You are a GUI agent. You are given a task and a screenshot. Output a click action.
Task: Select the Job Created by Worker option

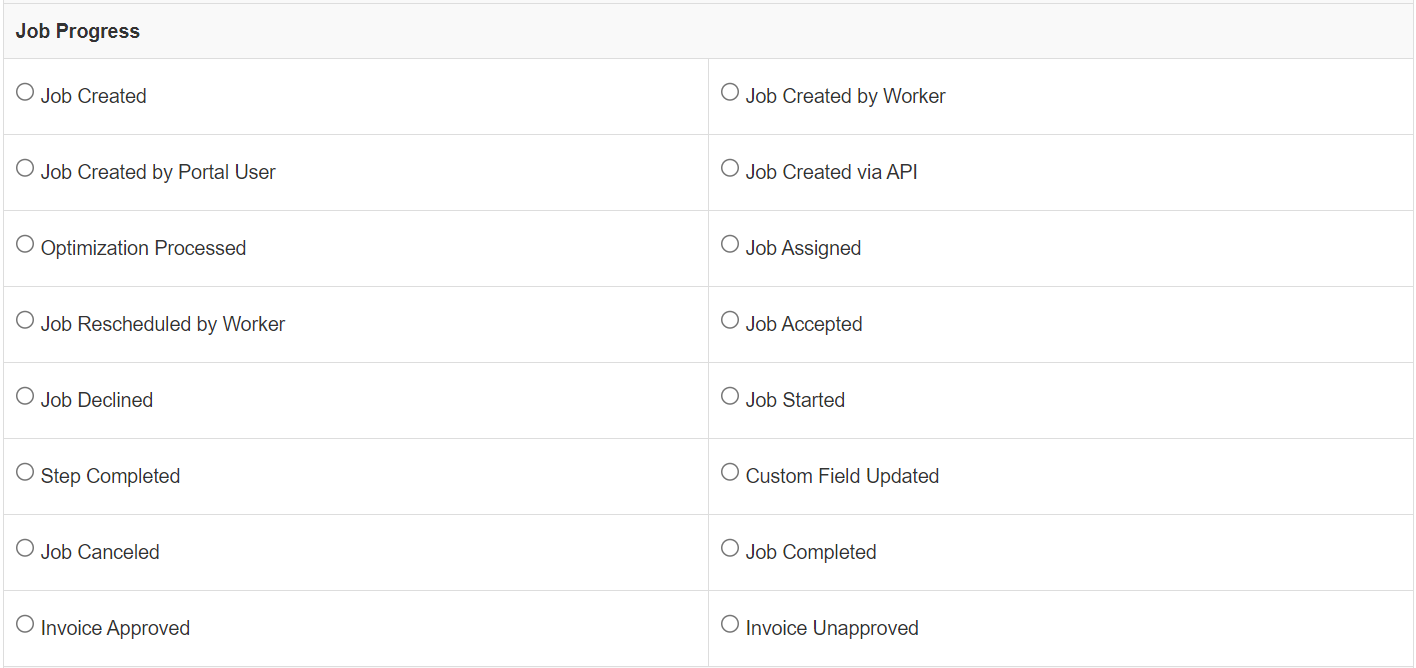(729, 91)
